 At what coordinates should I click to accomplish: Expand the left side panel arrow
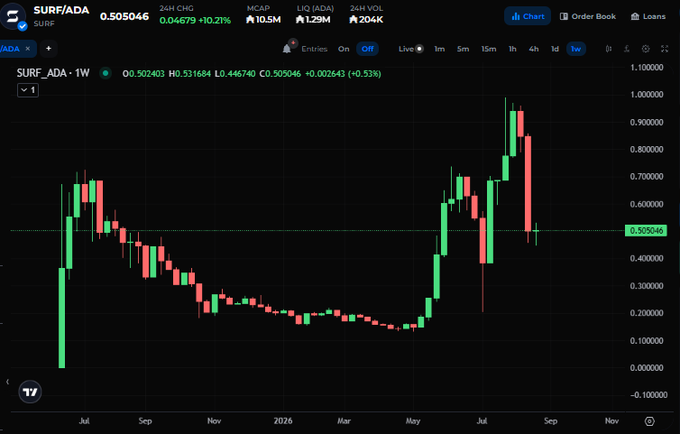click(7, 382)
